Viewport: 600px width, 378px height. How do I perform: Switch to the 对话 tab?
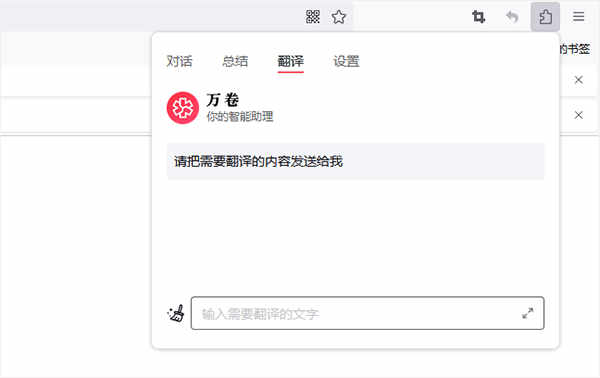pyautogui.click(x=179, y=61)
